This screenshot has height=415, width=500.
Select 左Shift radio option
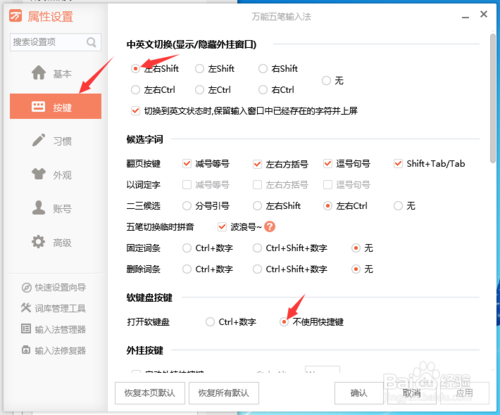click(199, 69)
